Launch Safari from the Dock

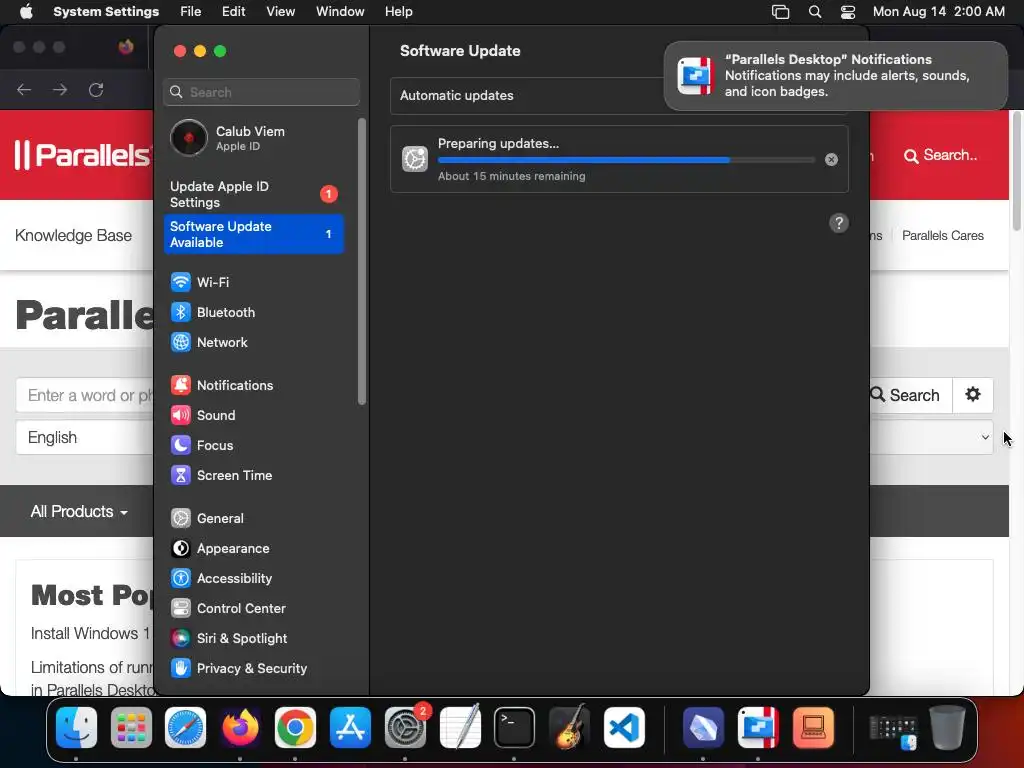coord(185,728)
